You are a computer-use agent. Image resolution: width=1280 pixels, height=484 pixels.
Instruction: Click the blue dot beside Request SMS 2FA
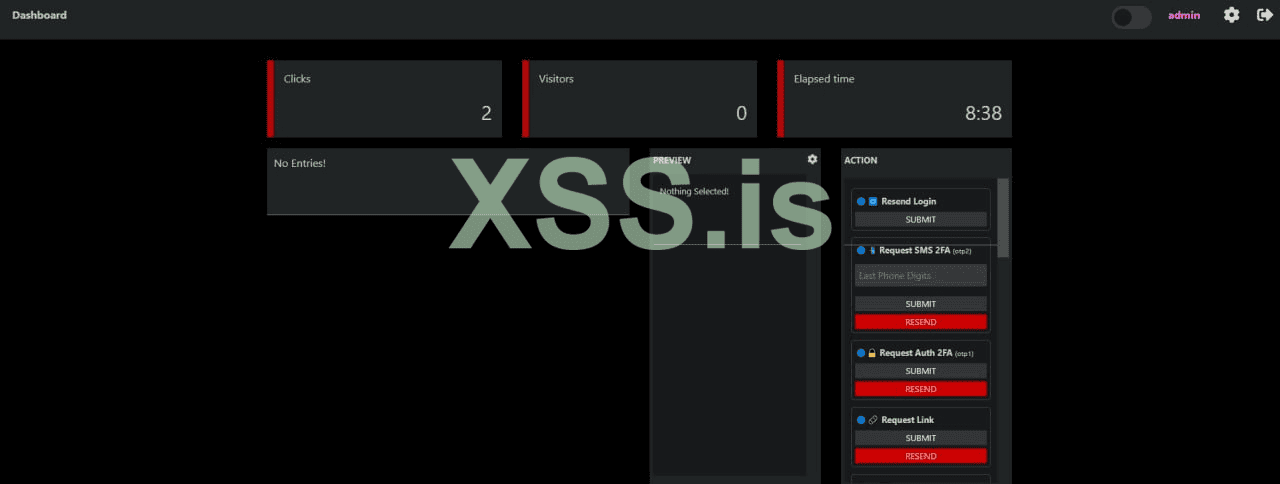pyautogui.click(x=861, y=250)
